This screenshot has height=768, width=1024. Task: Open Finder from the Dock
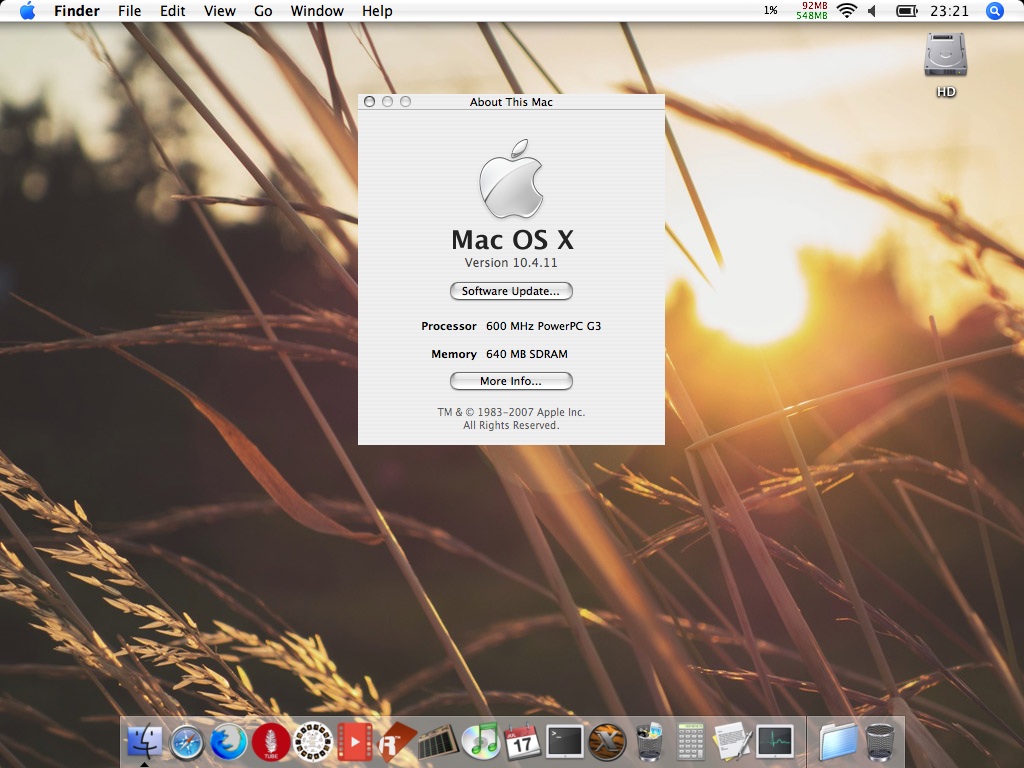click(144, 742)
